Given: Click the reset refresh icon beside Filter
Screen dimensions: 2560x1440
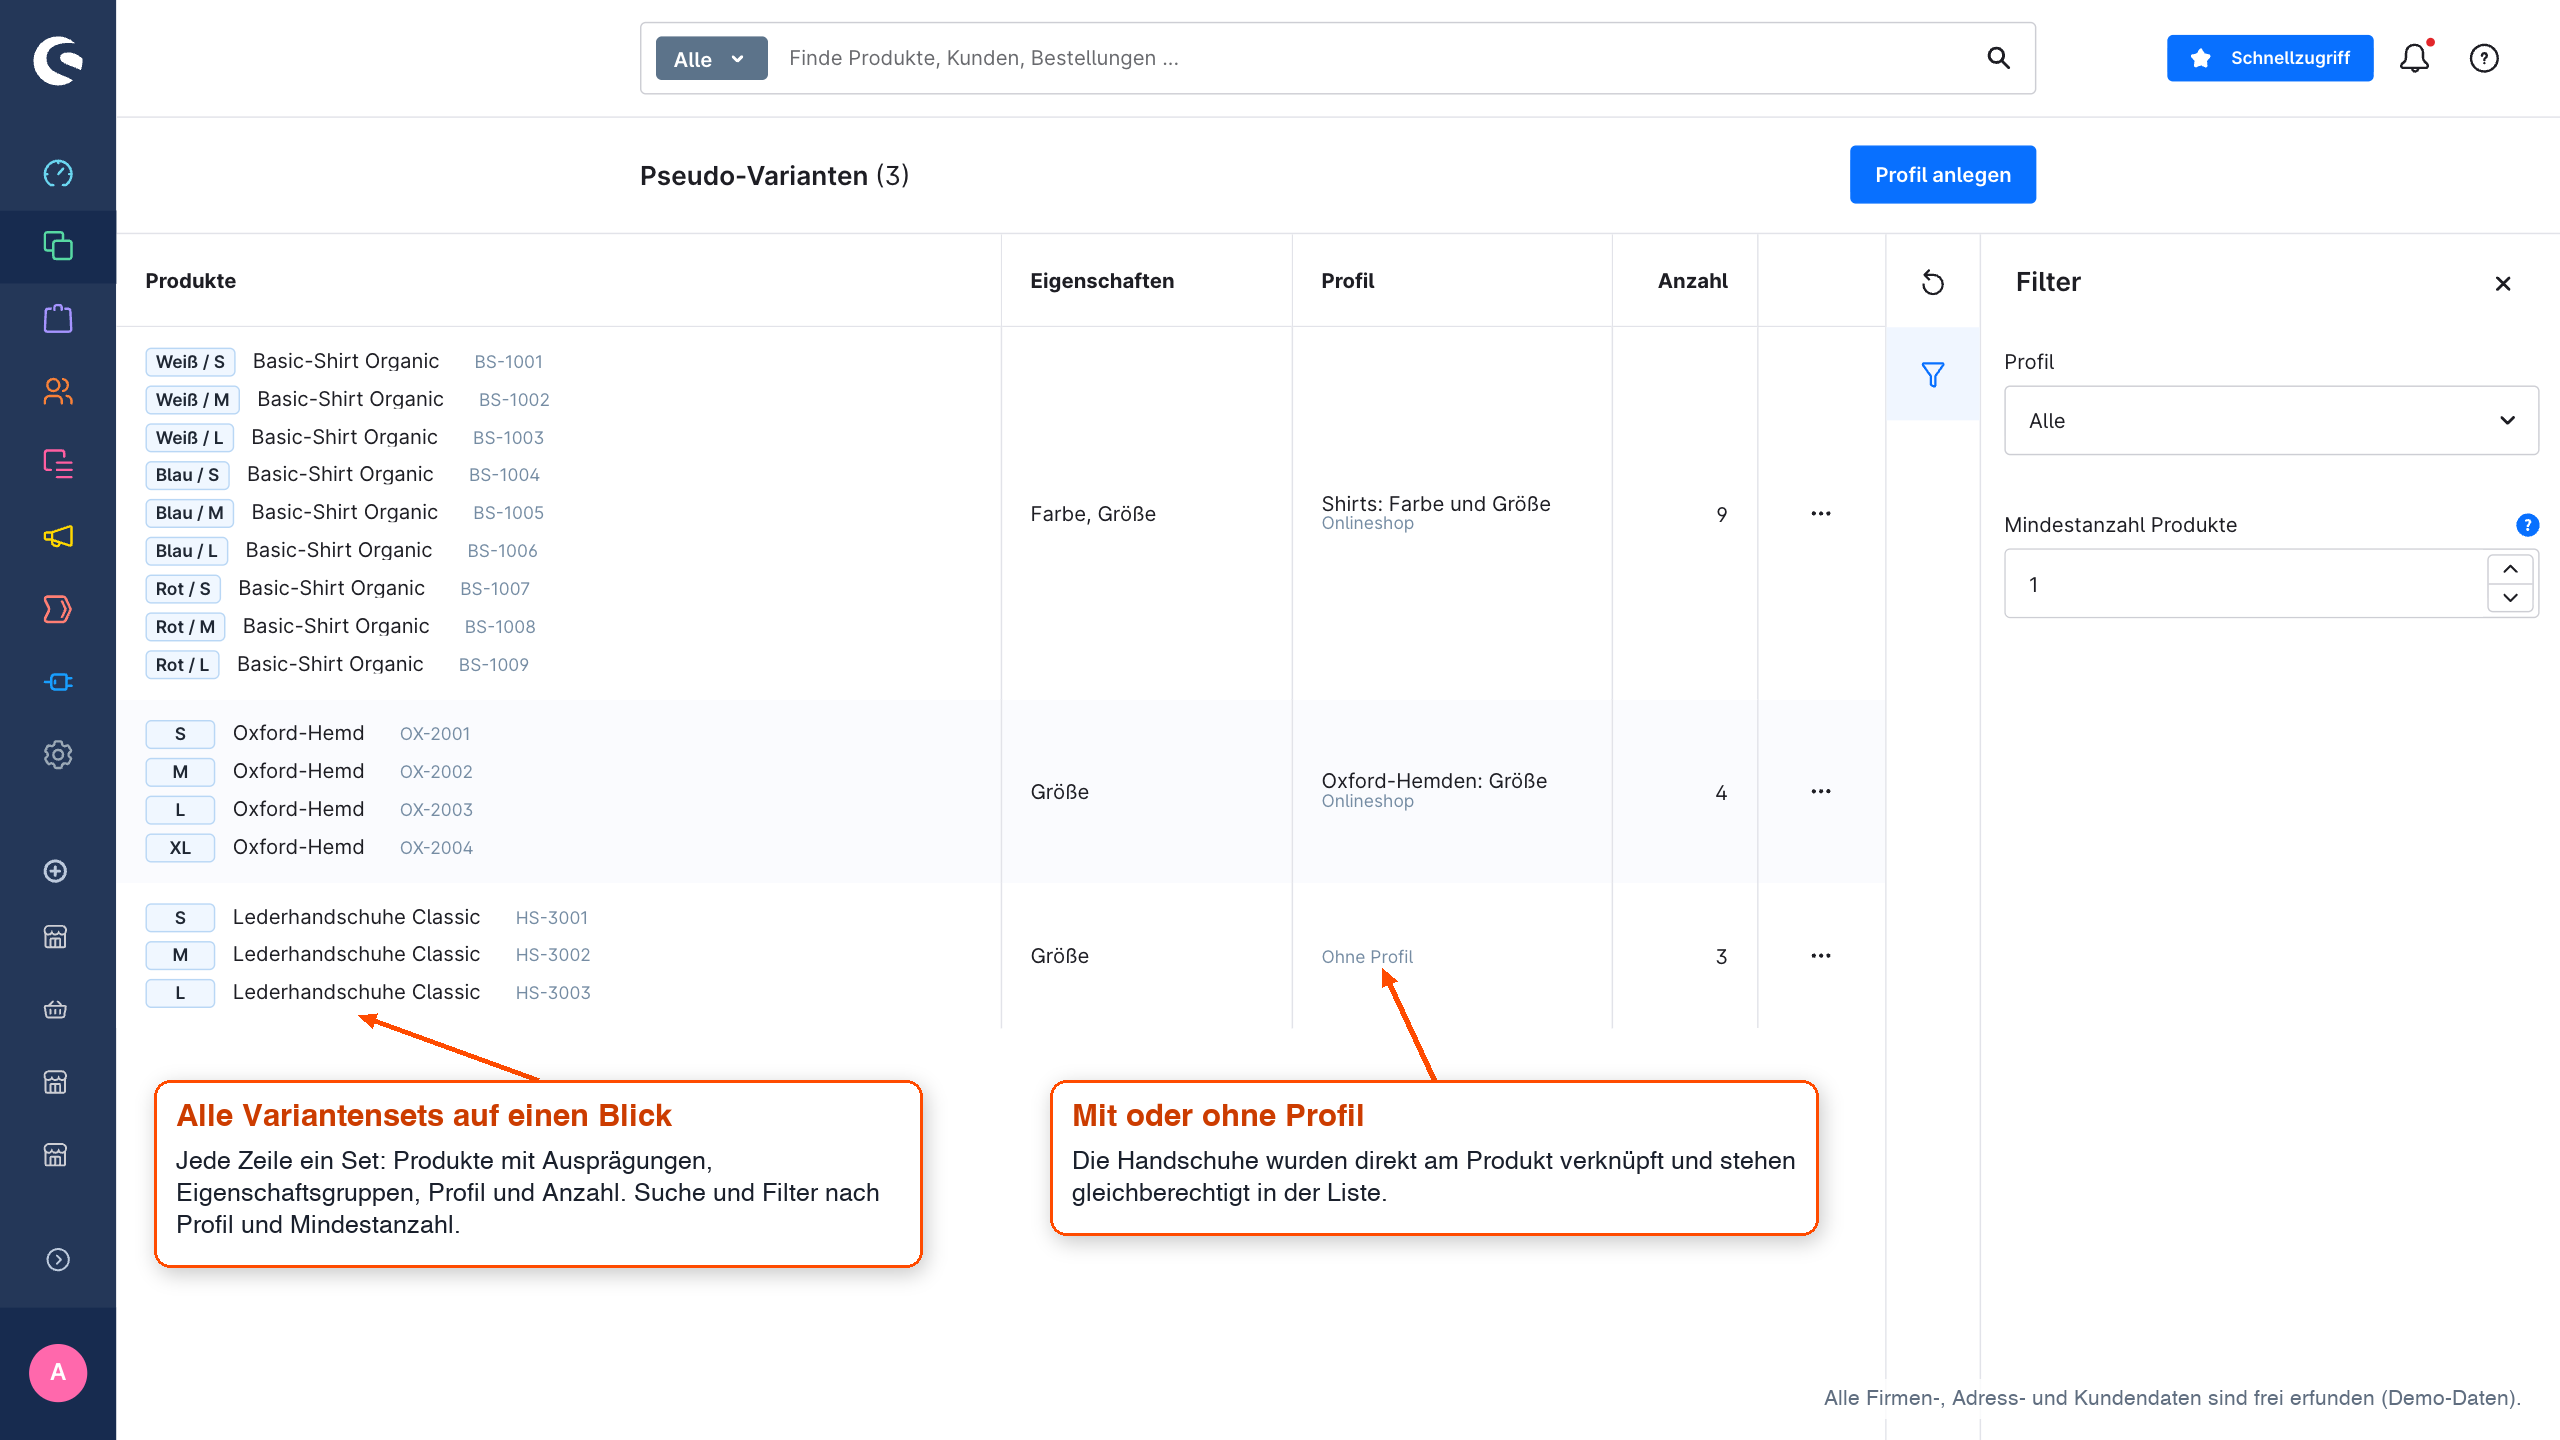Looking at the screenshot, I should coord(1933,283).
